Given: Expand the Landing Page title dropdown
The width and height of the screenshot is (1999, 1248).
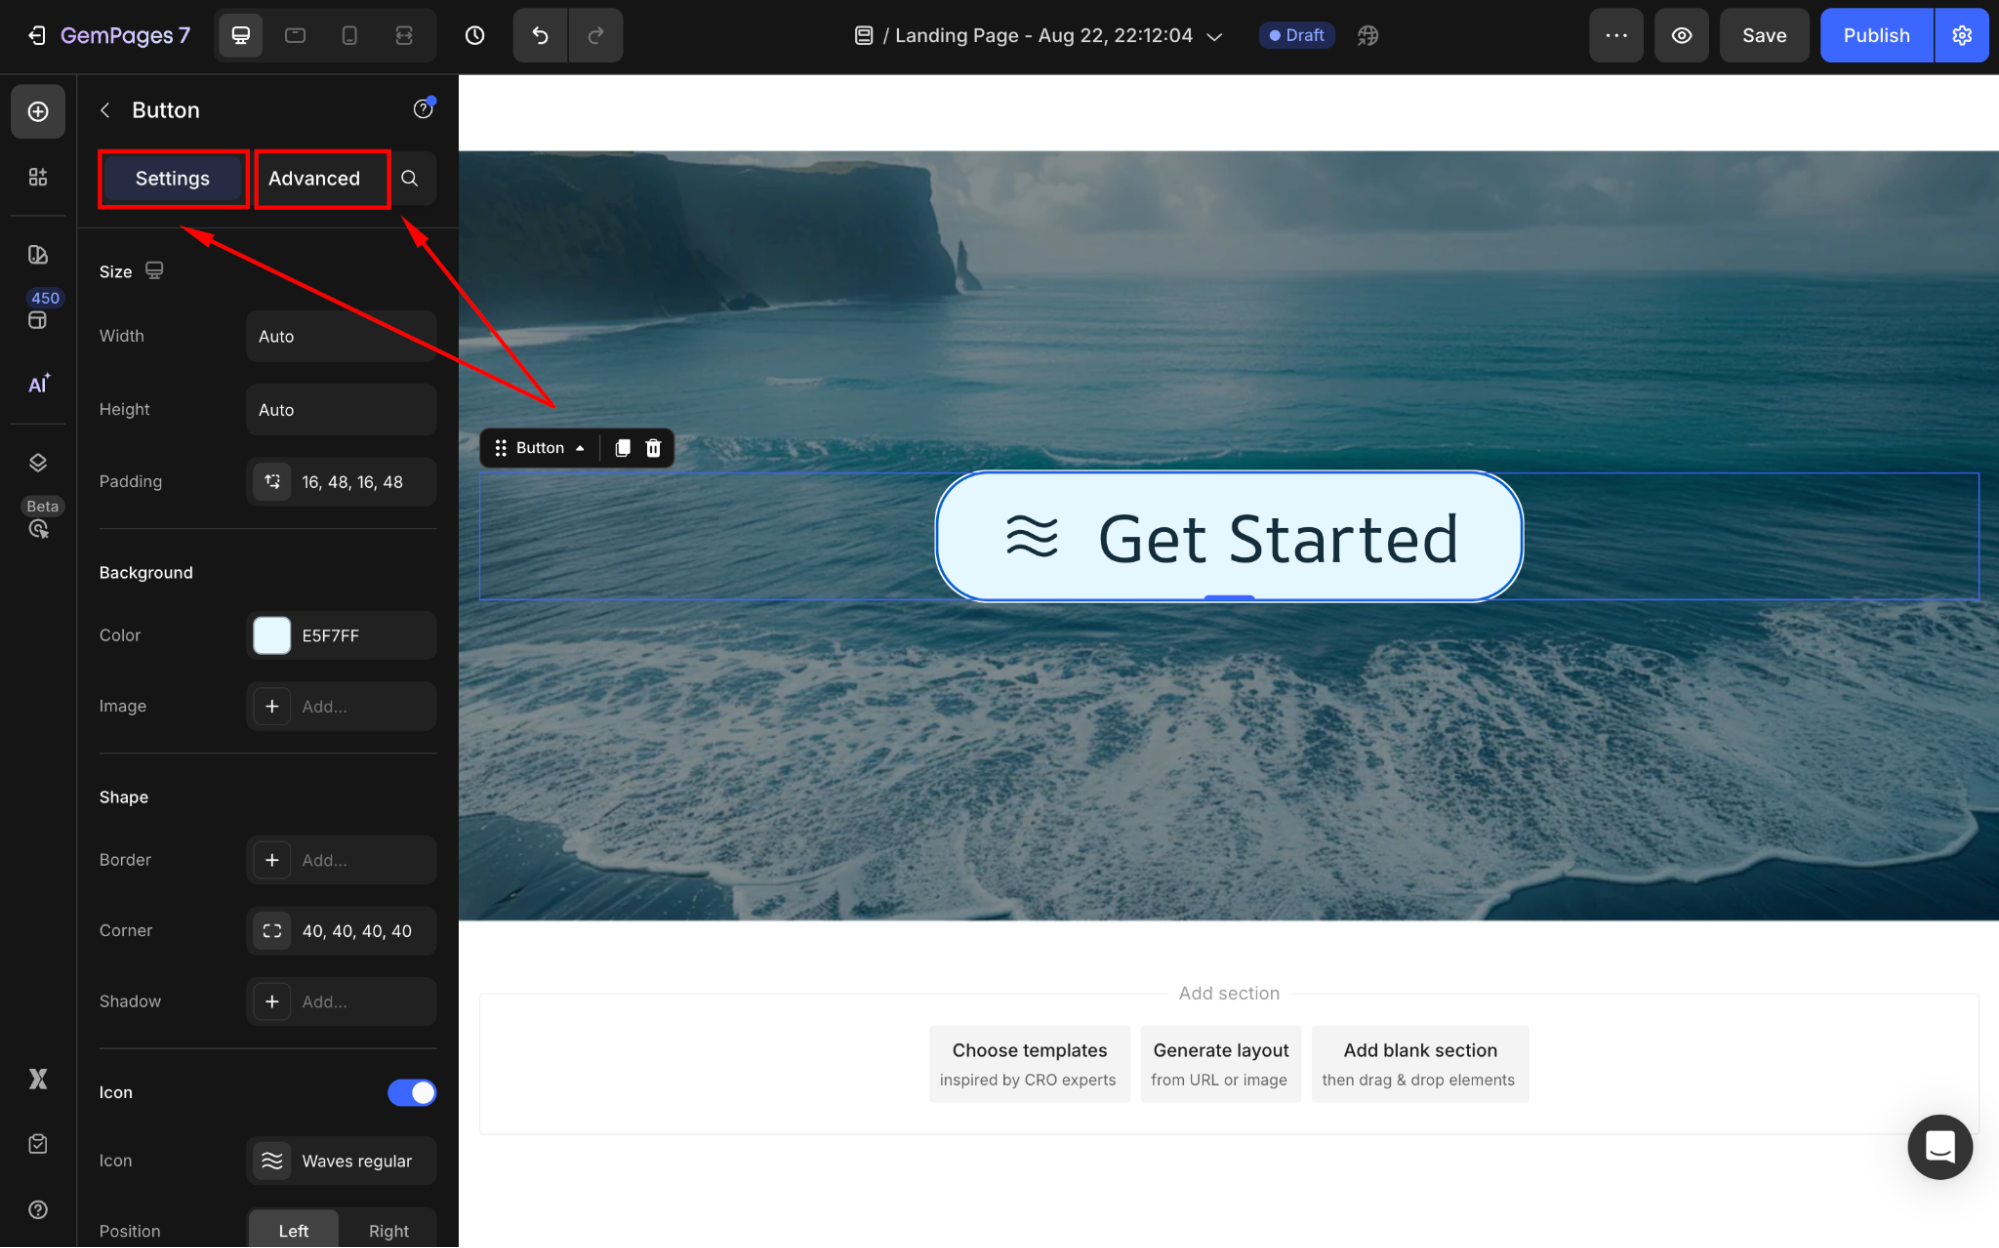Looking at the screenshot, I should click(1215, 36).
